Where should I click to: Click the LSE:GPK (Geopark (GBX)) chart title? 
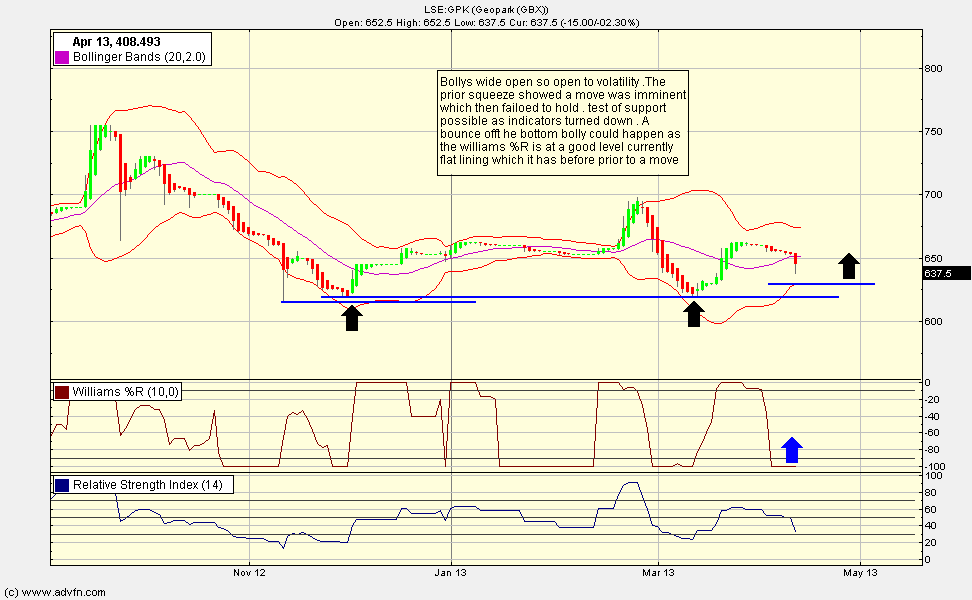(486, 9)
